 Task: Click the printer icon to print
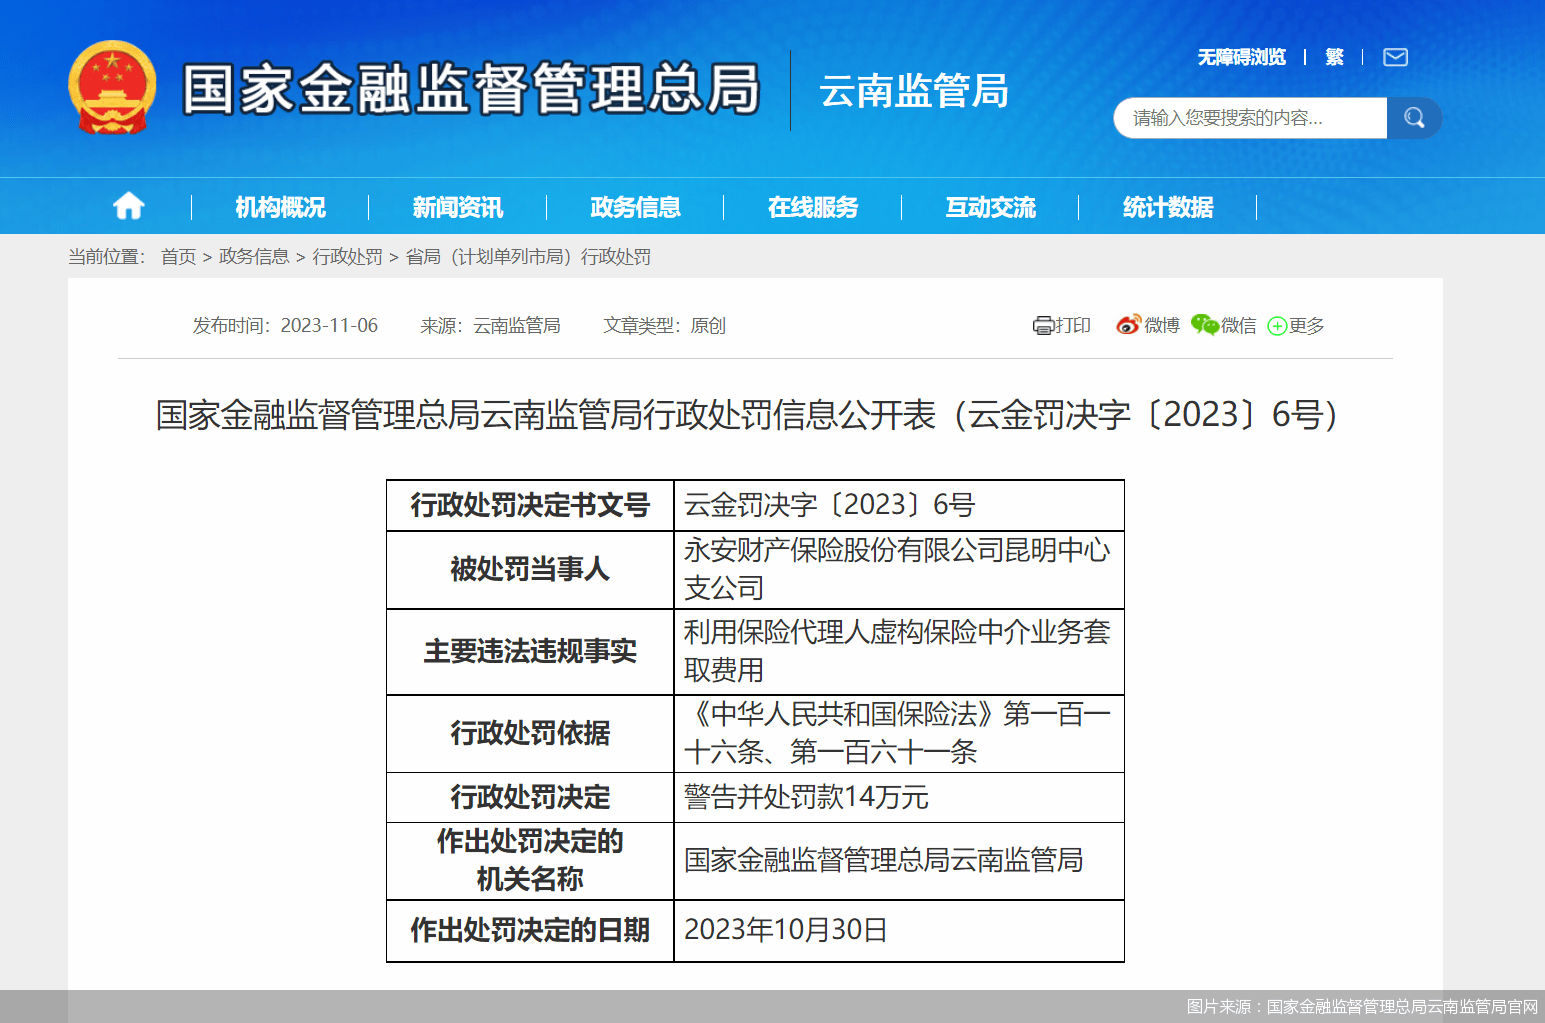tap(1043, 326)
